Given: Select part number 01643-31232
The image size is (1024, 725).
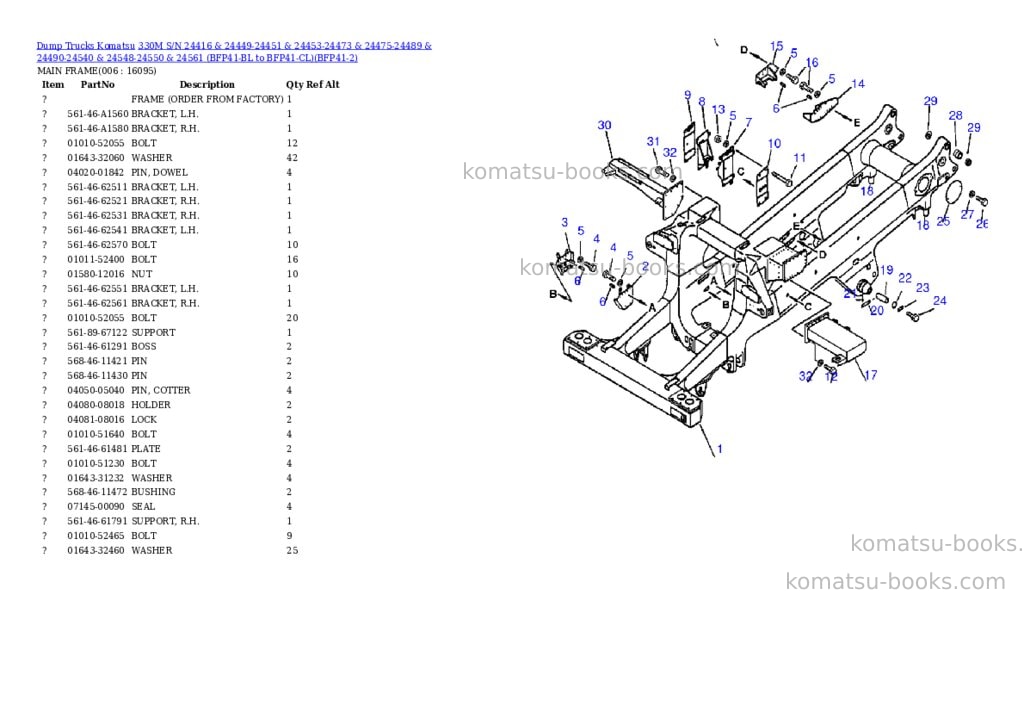Looking at the screenshot, I should (x=95, y=478).
